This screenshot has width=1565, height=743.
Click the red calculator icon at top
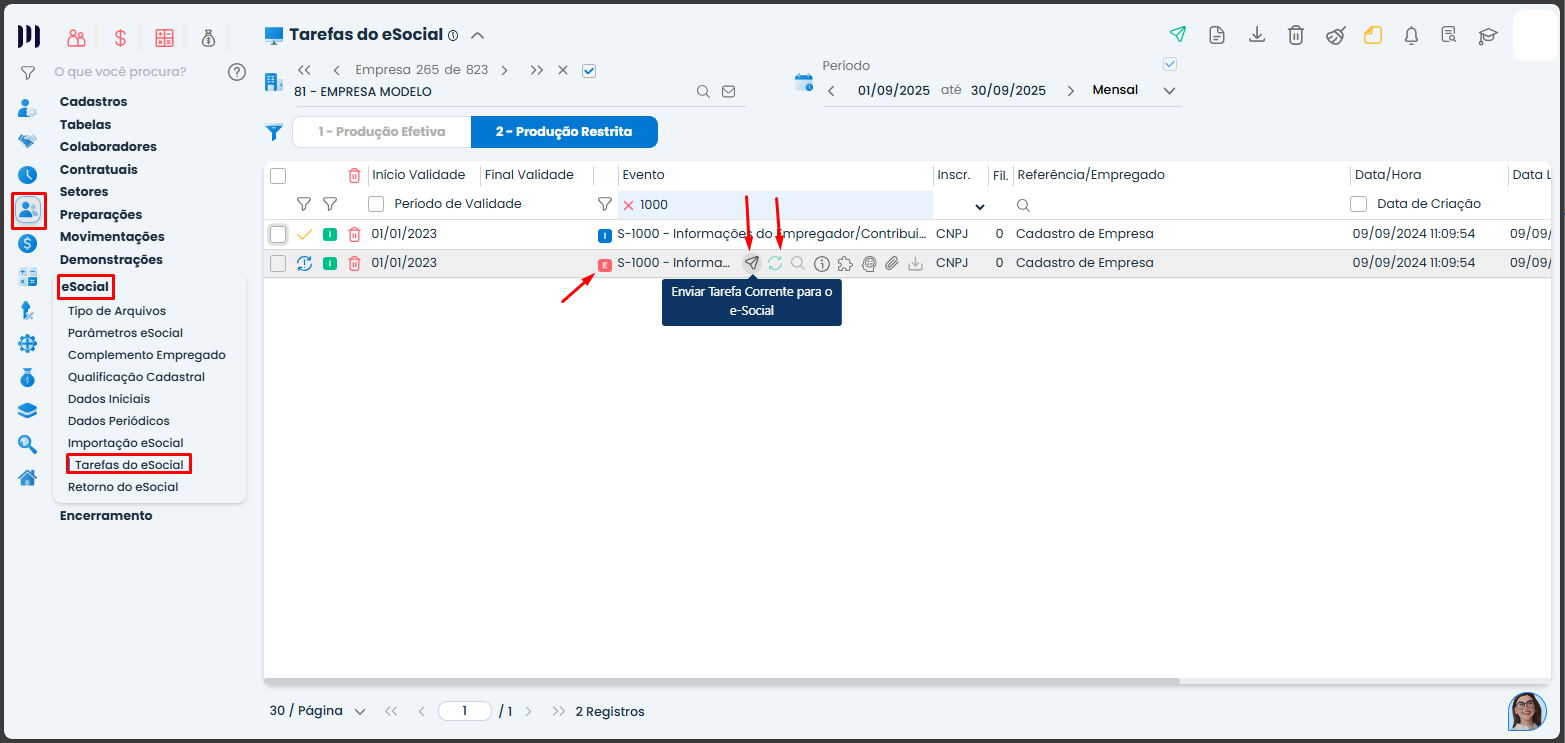pos(164,38)
